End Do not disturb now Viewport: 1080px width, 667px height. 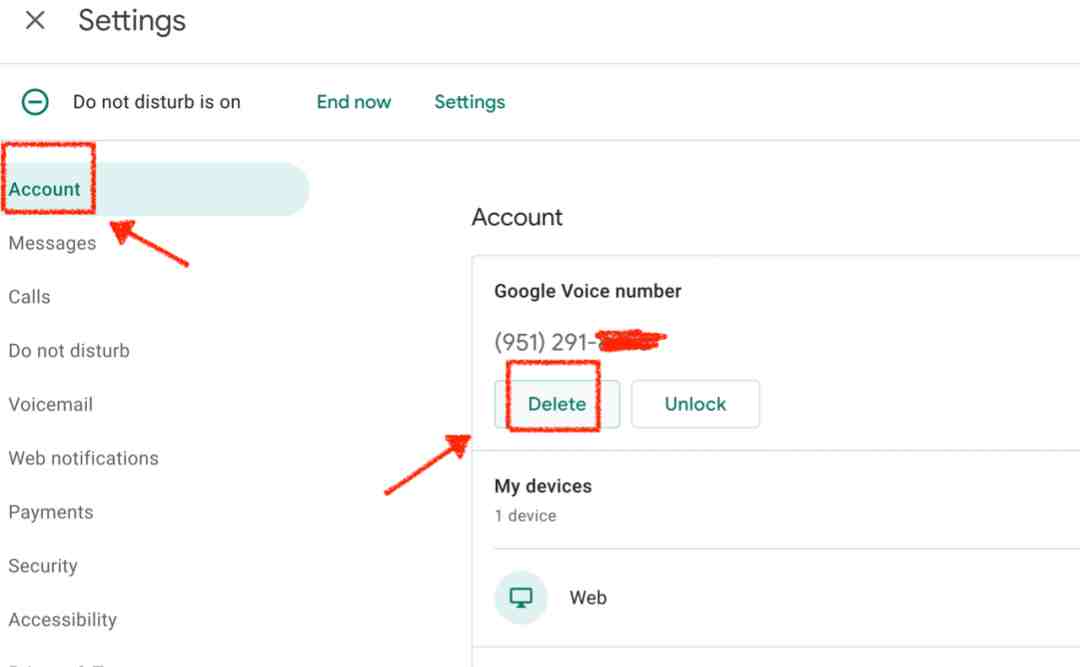coord(353,102)
